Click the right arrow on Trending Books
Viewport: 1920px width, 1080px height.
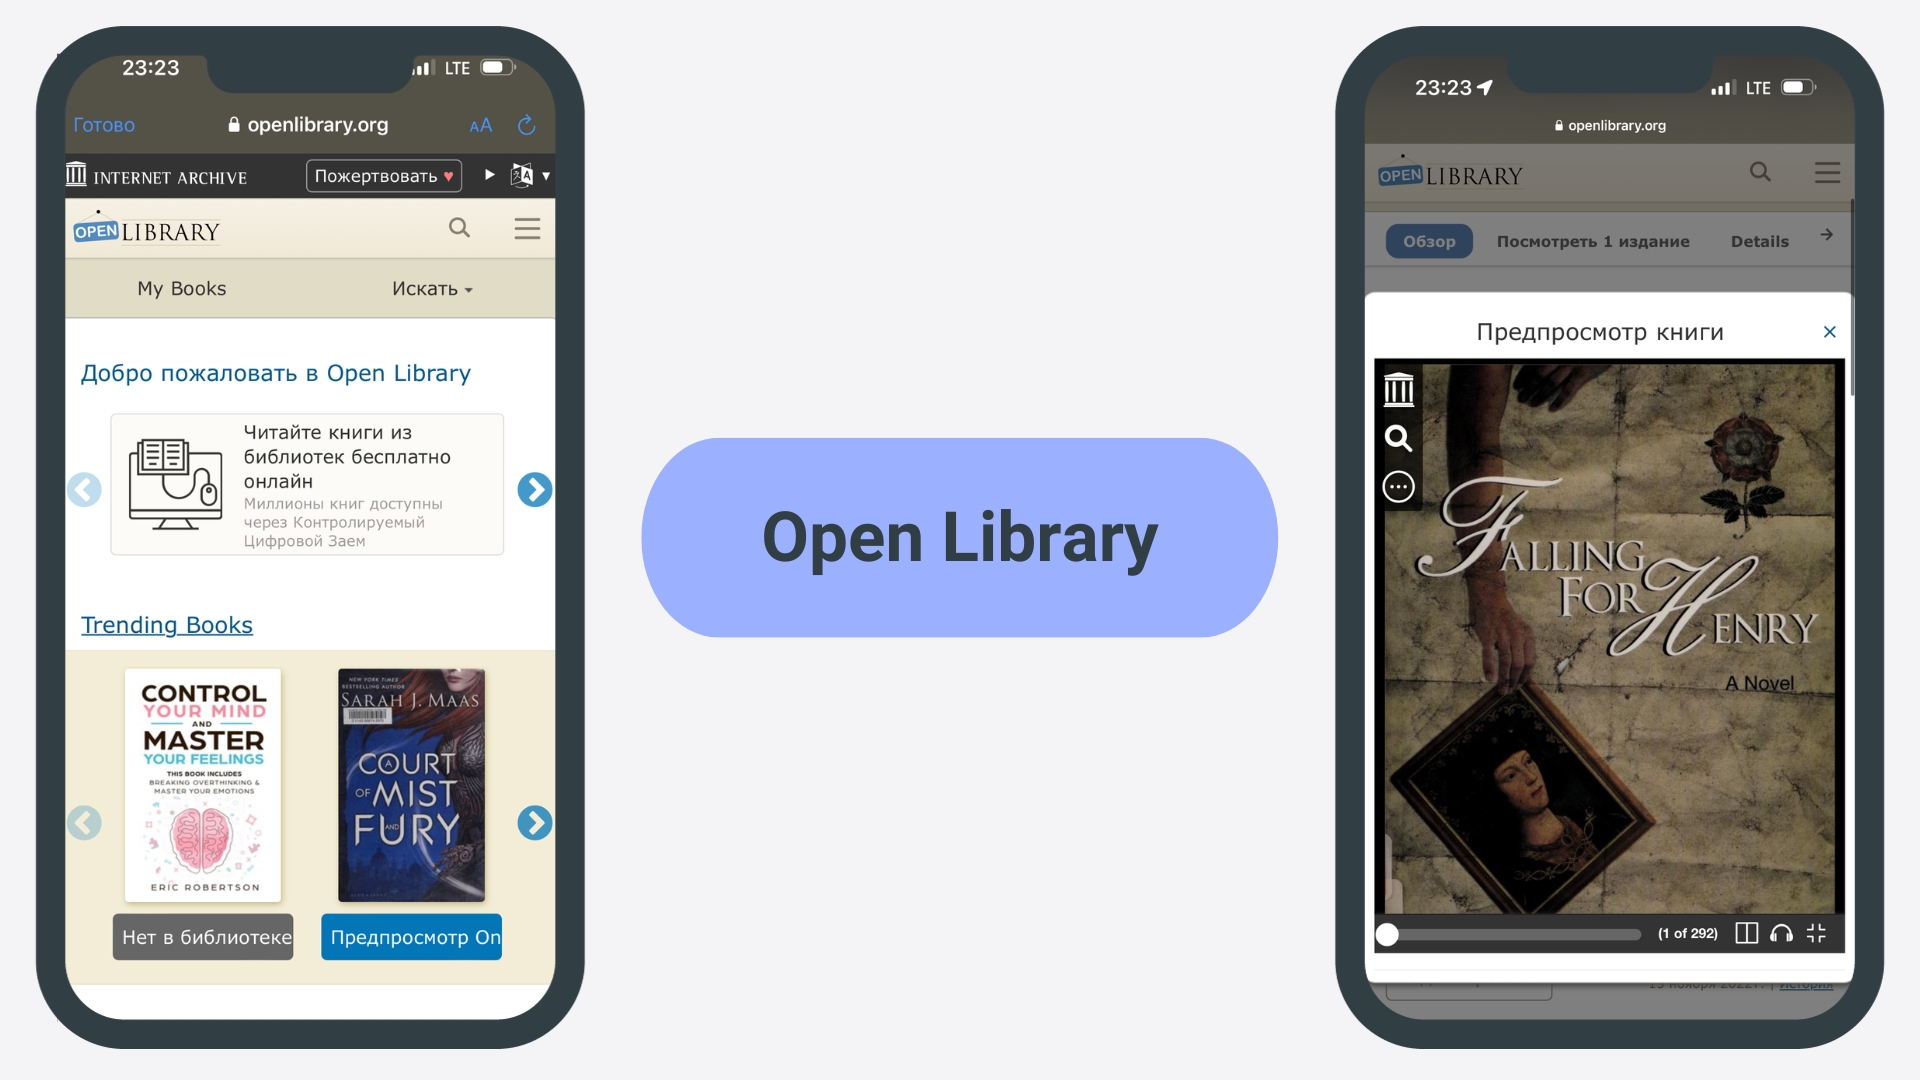pyautogui.click(x=534, y=822)
